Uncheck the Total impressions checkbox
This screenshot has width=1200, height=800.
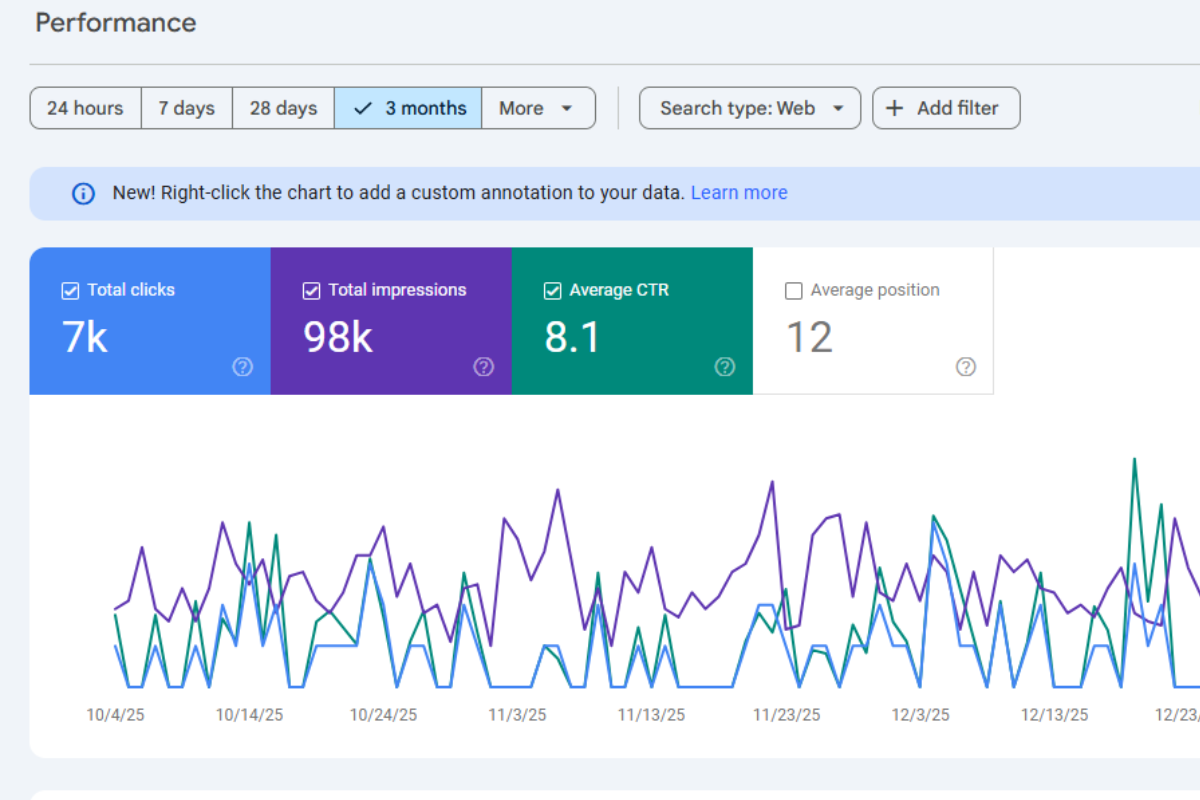(x=311, y=291)
